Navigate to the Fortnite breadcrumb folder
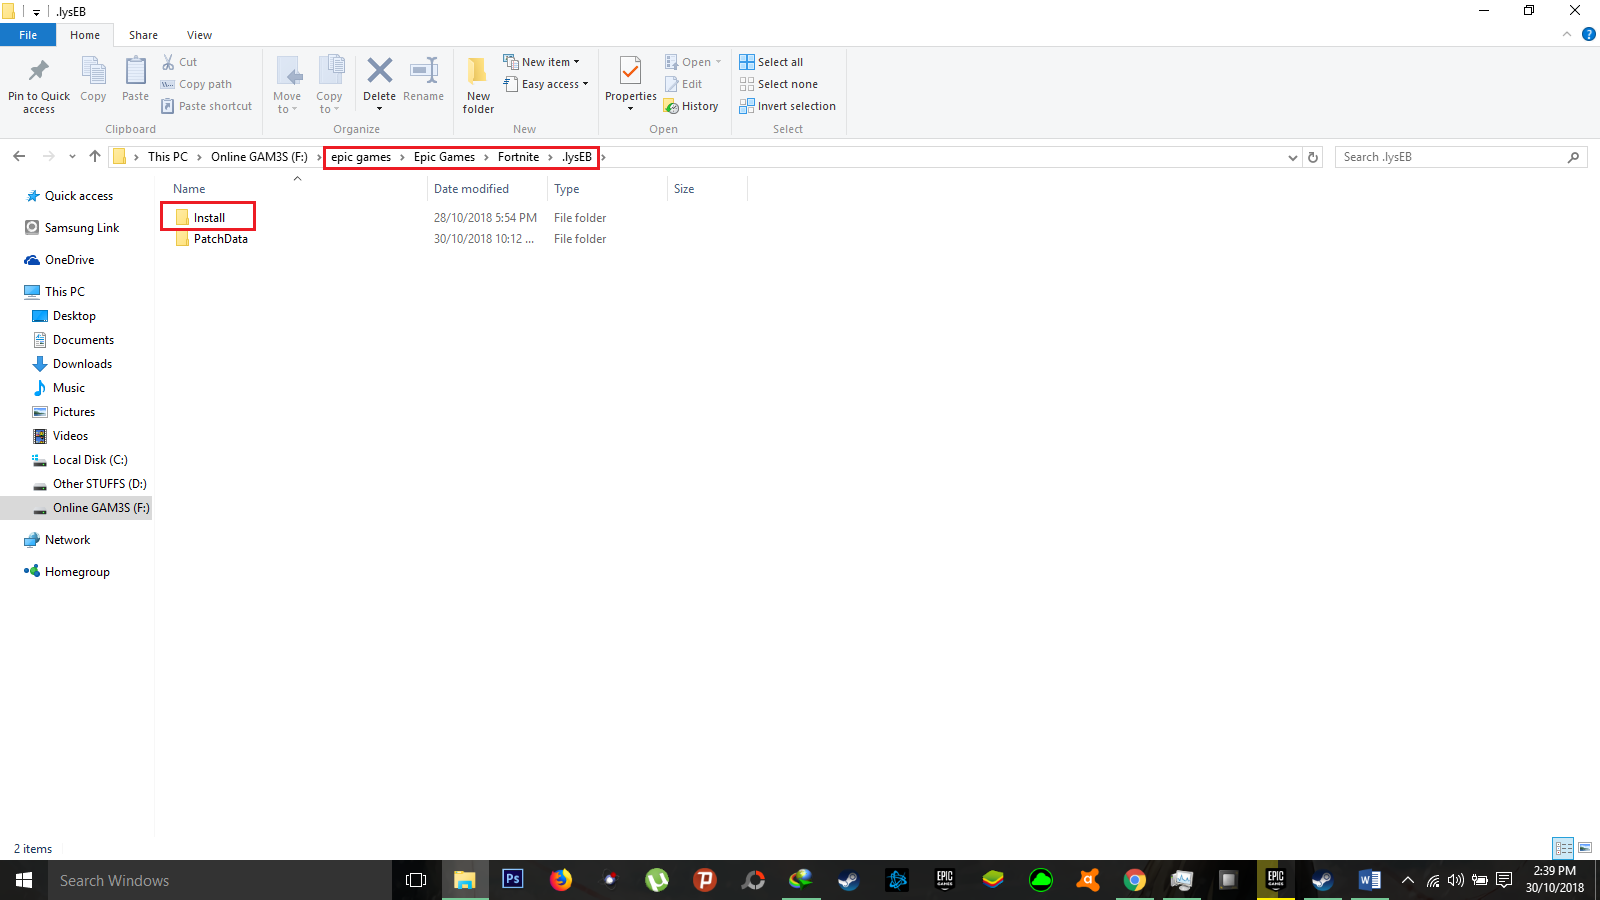 [x=519, y=157]
